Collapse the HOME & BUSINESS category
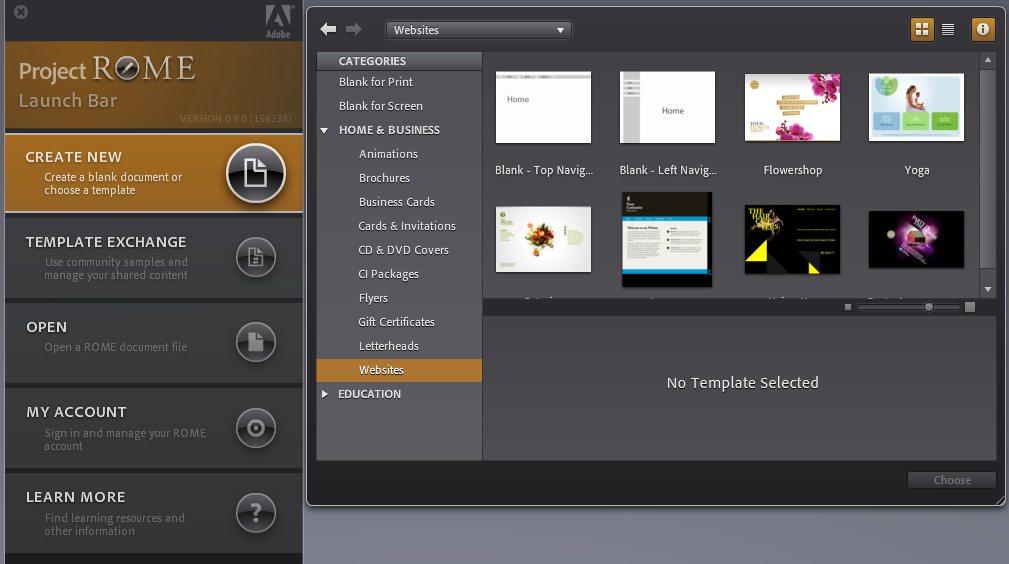 324,130
